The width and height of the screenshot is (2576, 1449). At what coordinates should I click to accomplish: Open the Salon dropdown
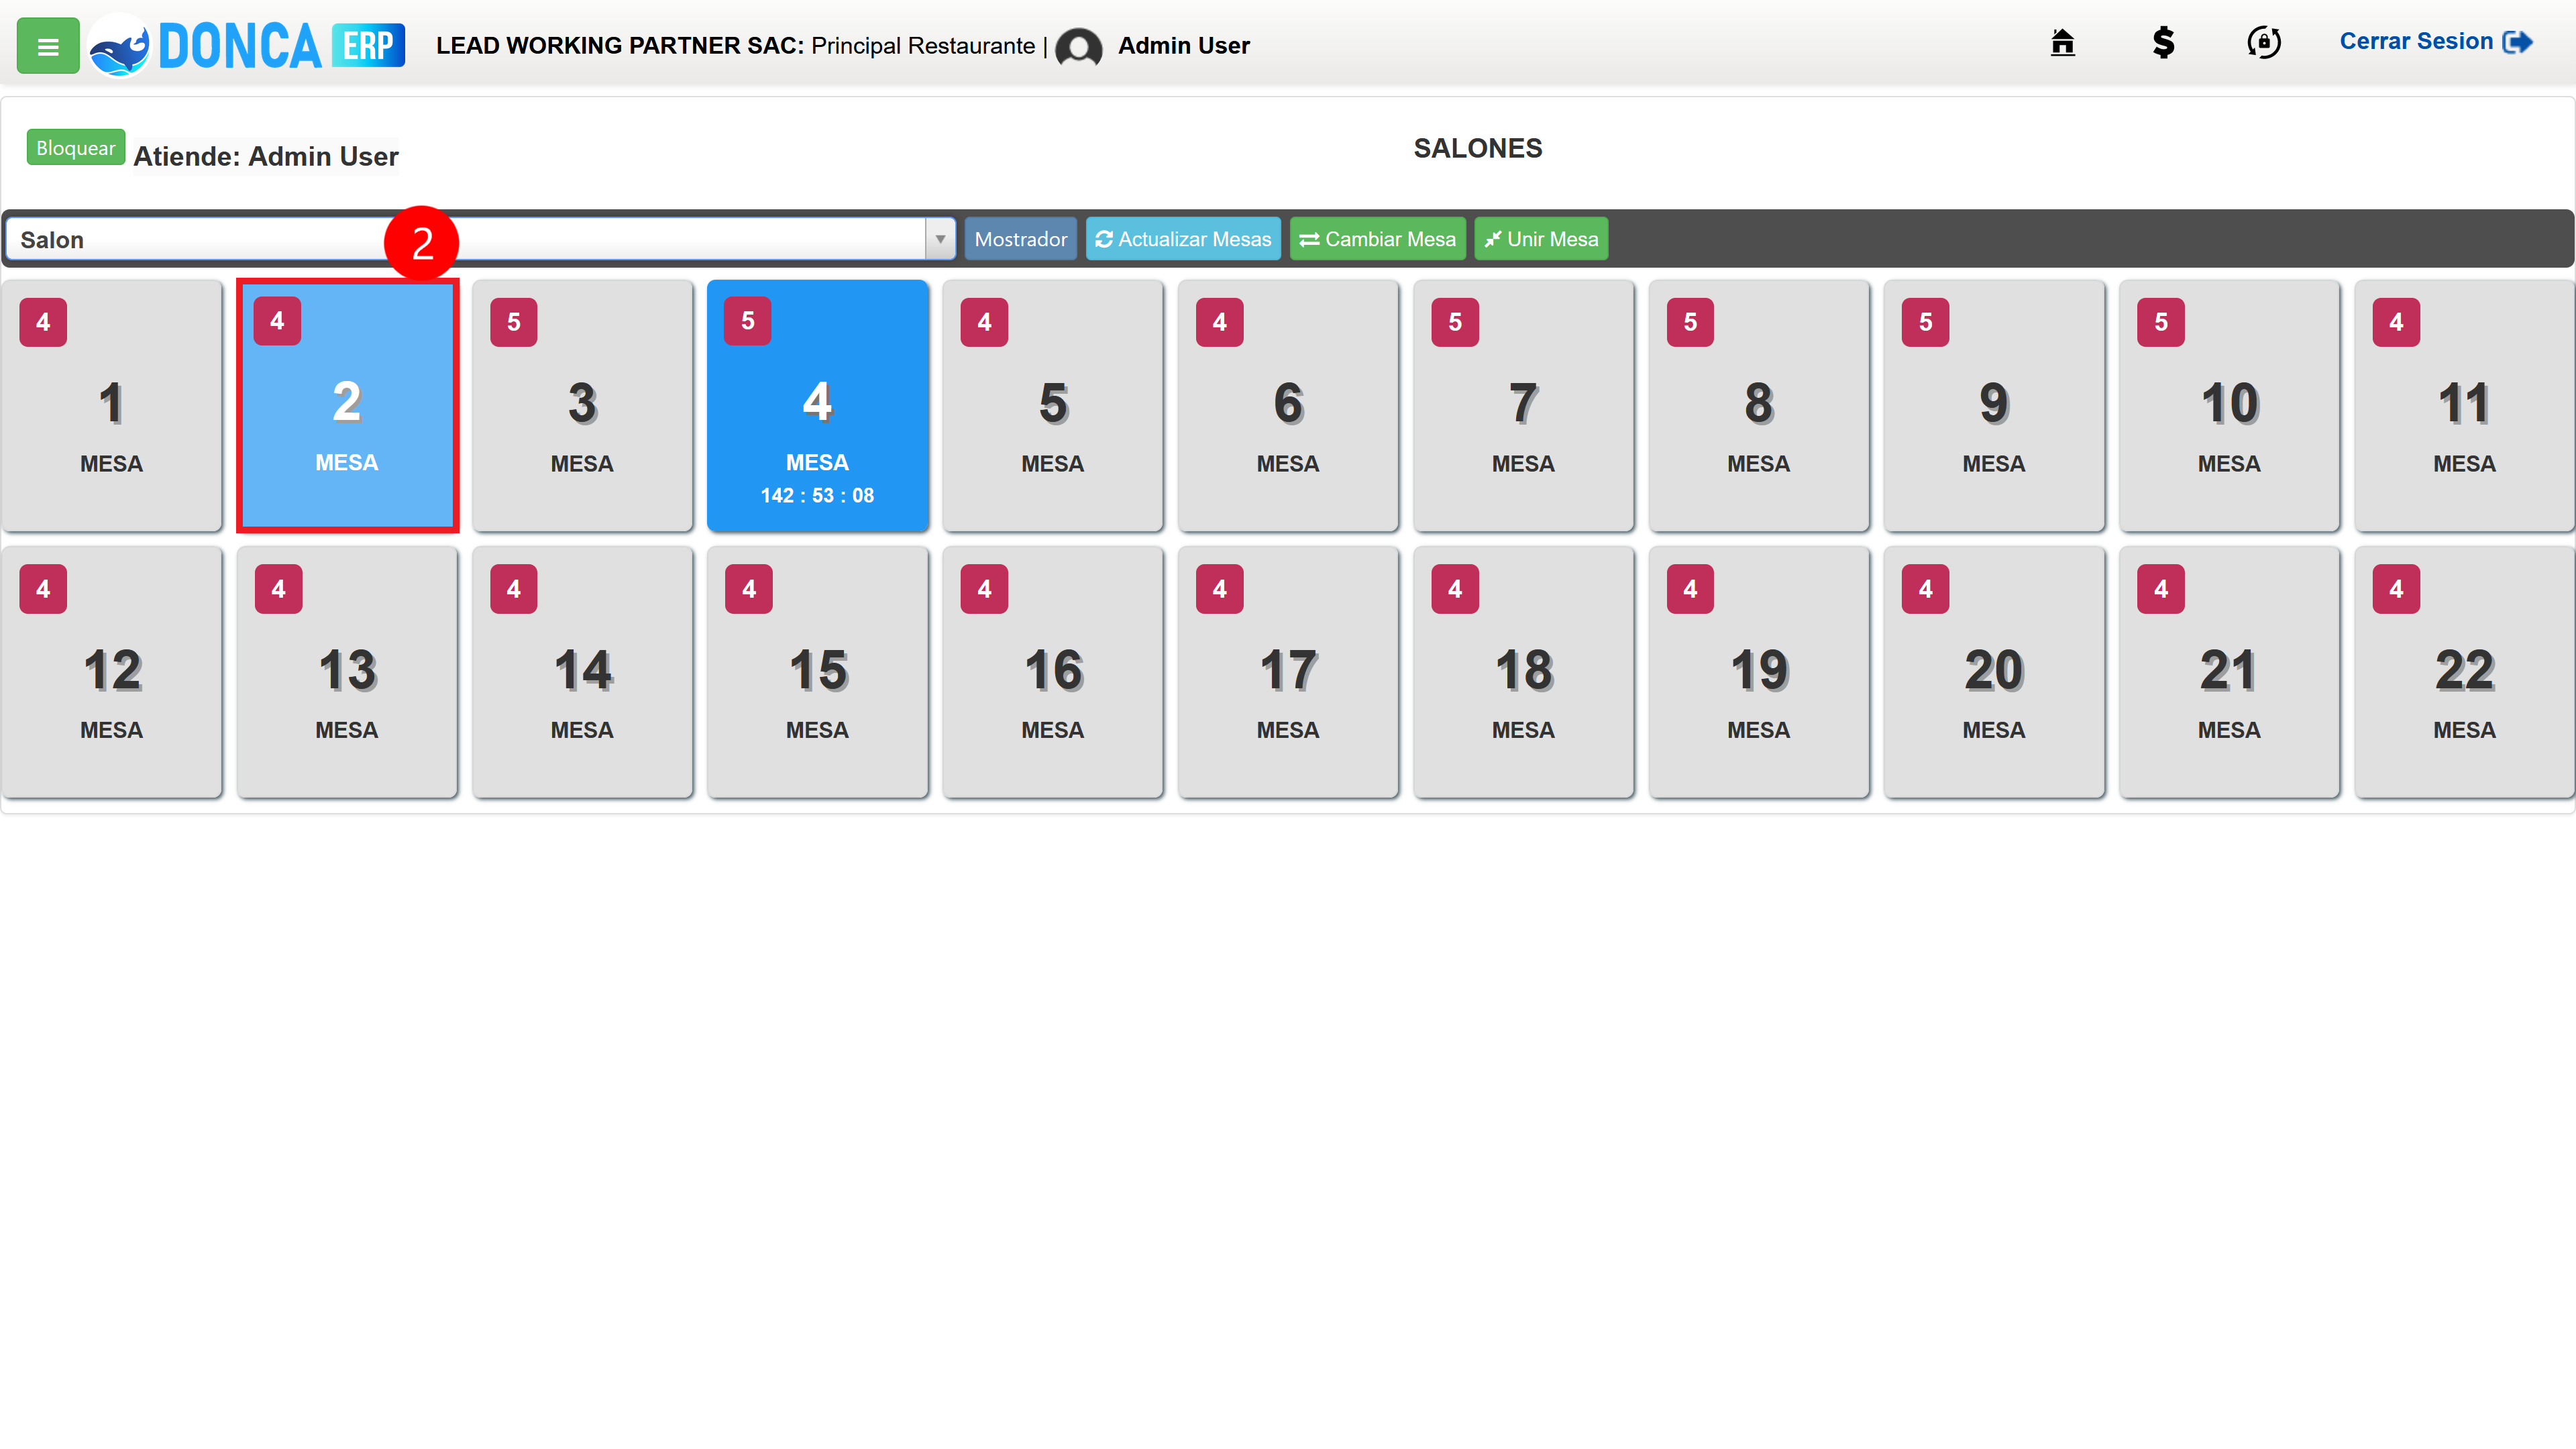(480, 239)
